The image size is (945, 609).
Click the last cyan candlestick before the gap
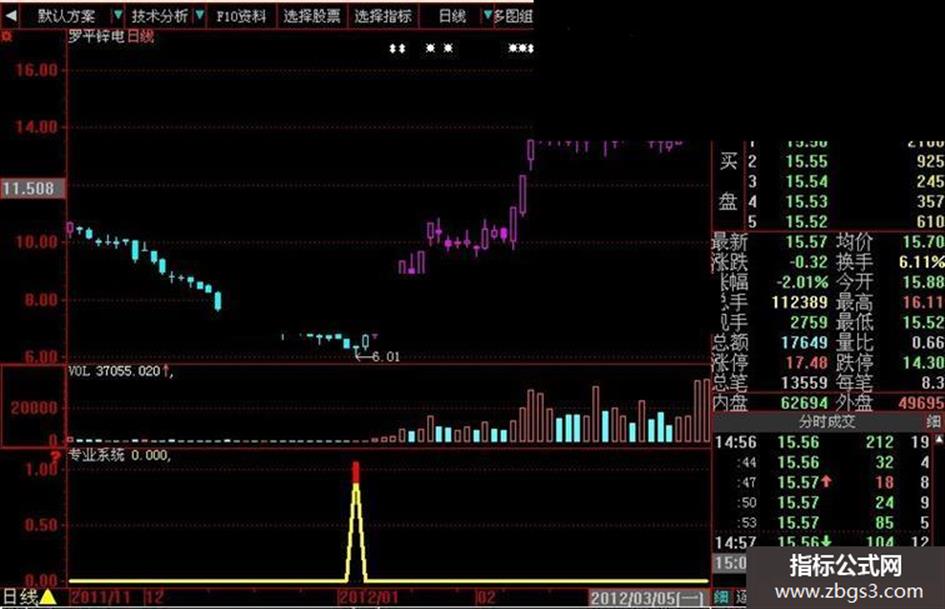pyautogui.click(x=218, y=301)
